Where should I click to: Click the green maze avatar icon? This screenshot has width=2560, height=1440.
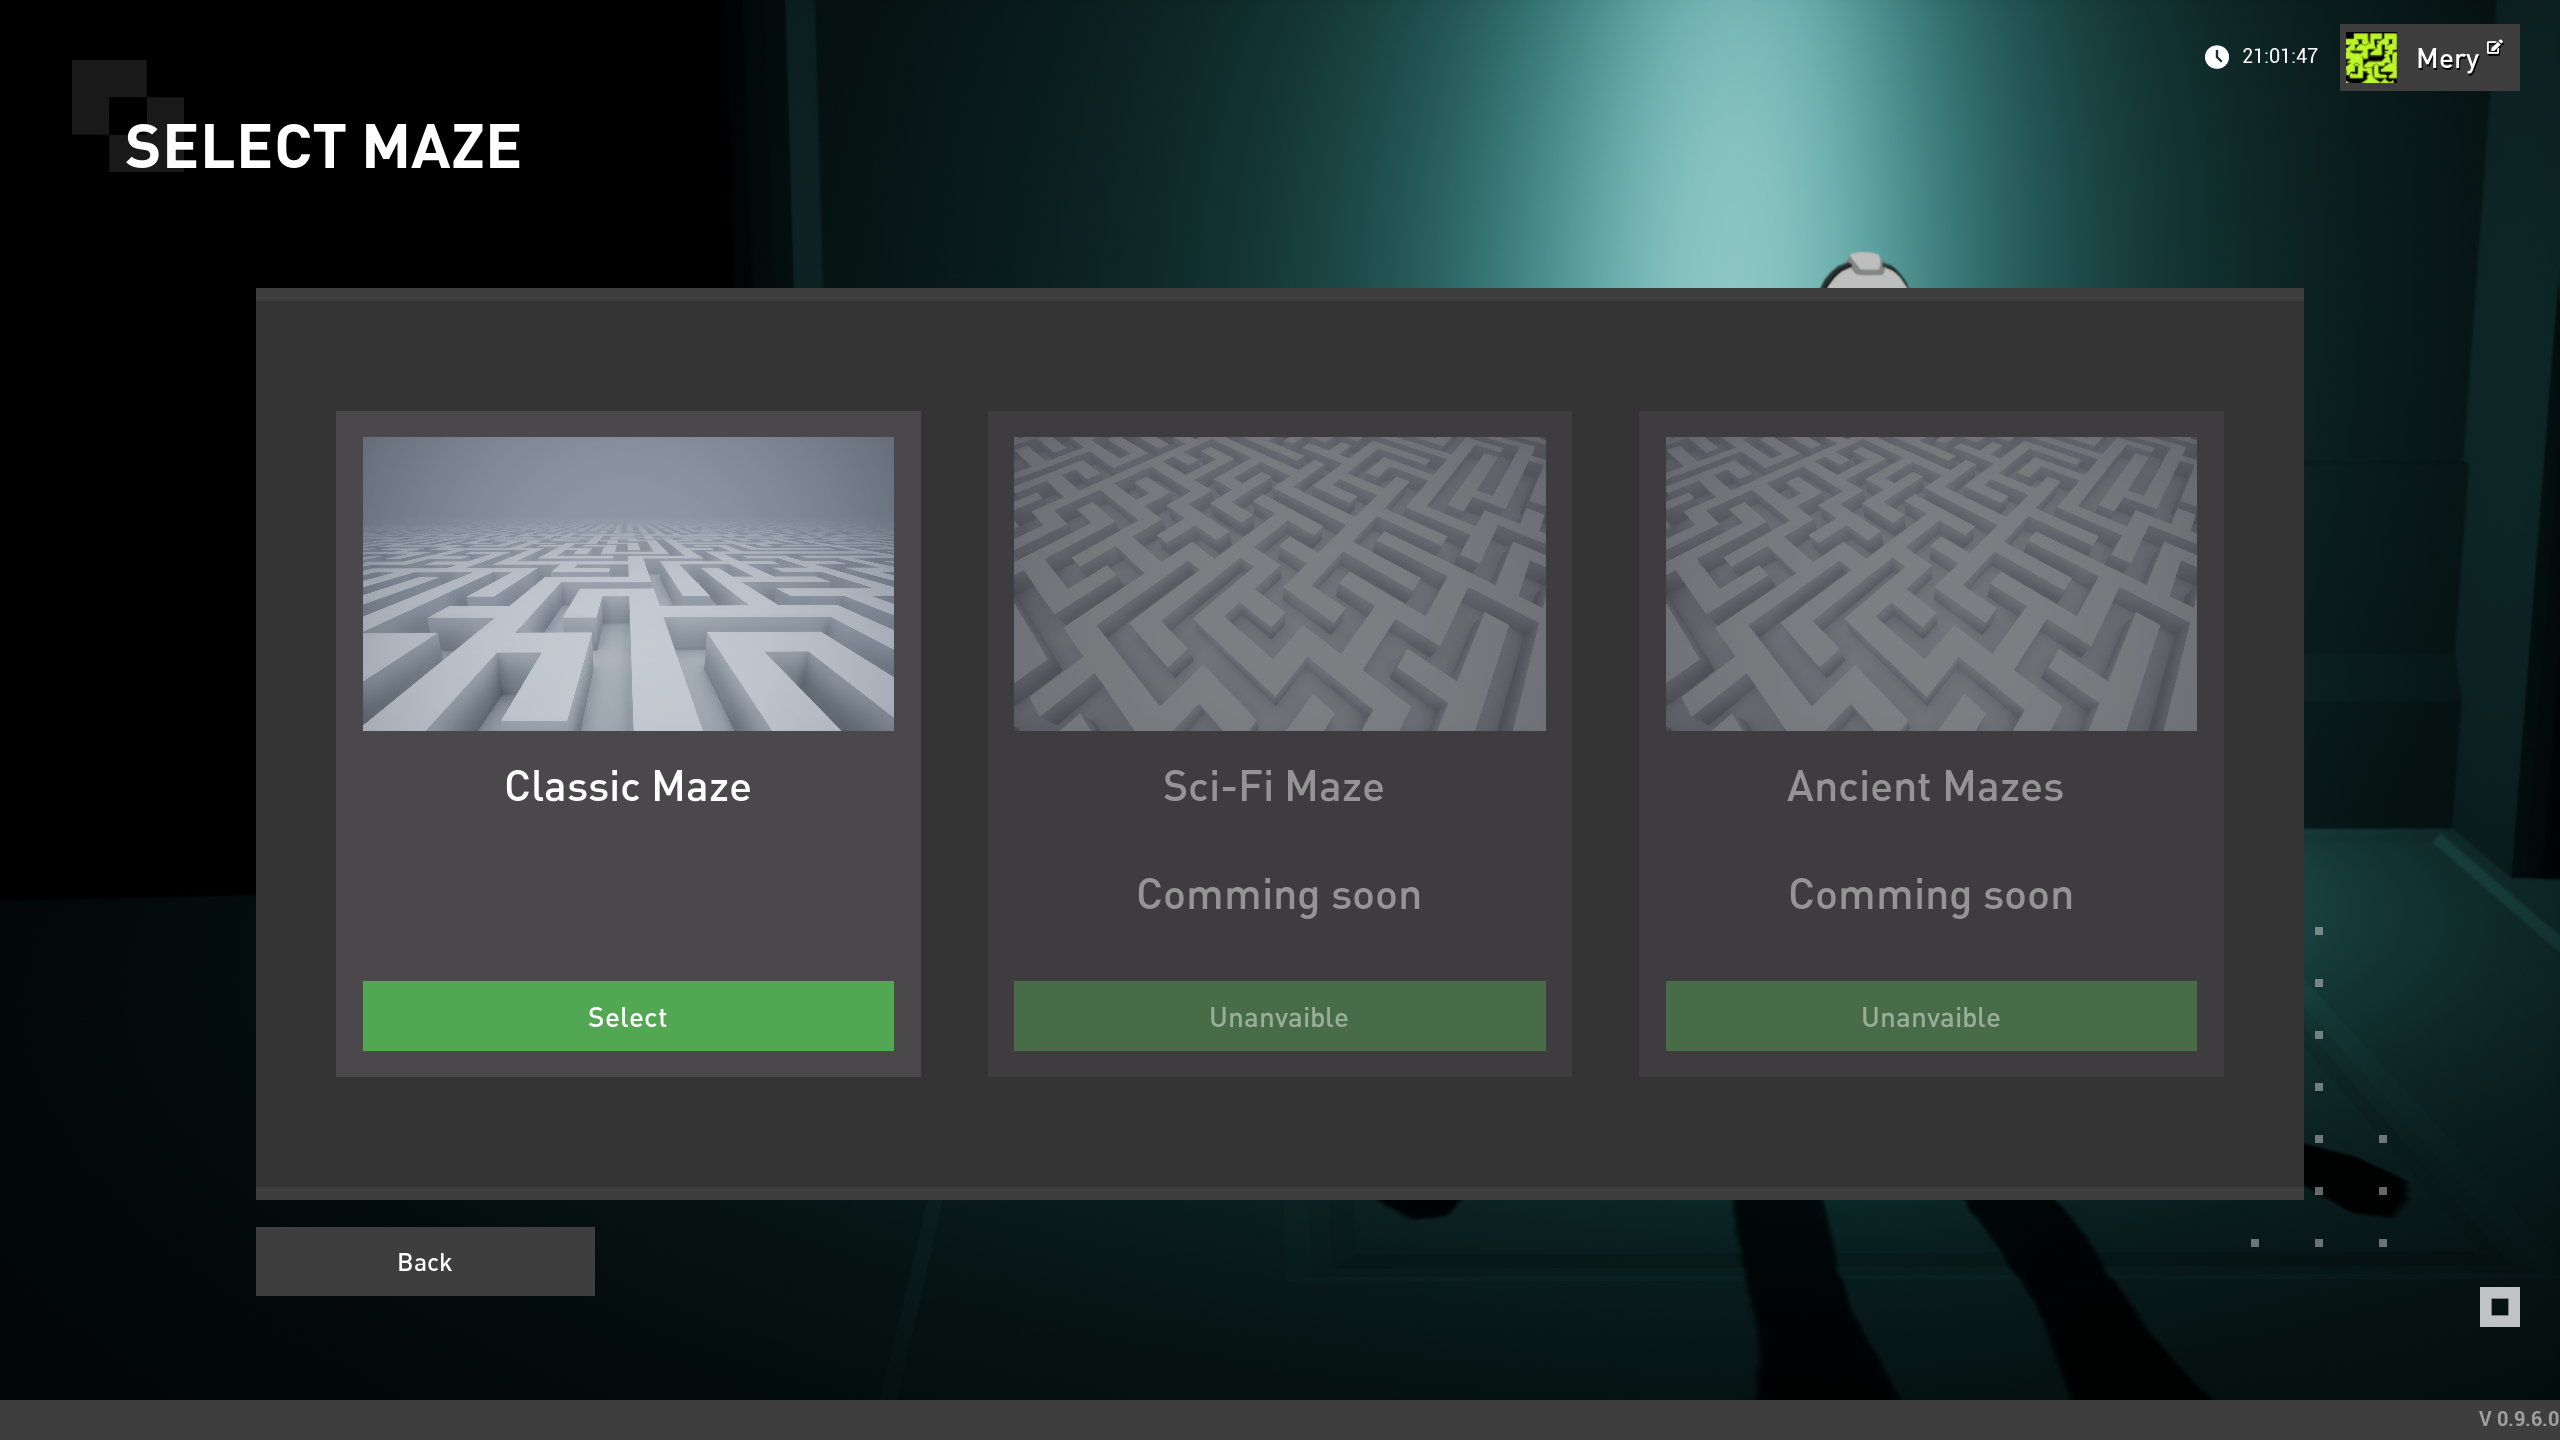click(x=2371, y=58)
